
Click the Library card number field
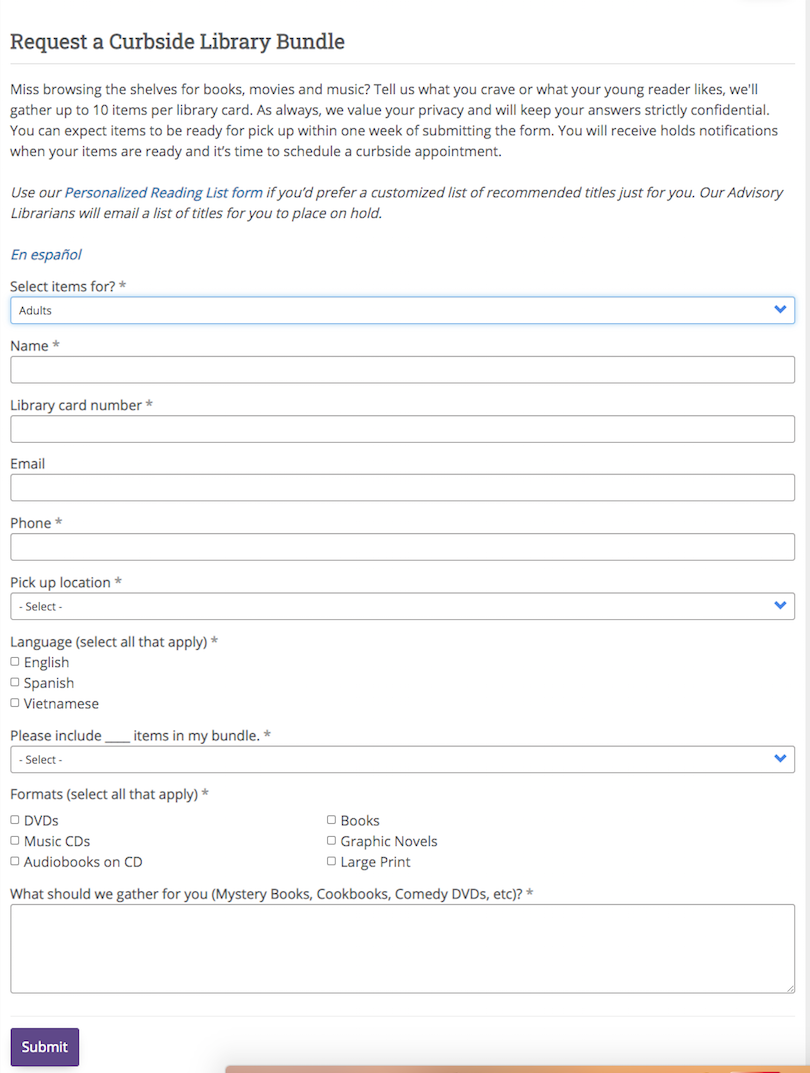pos(402,429)
